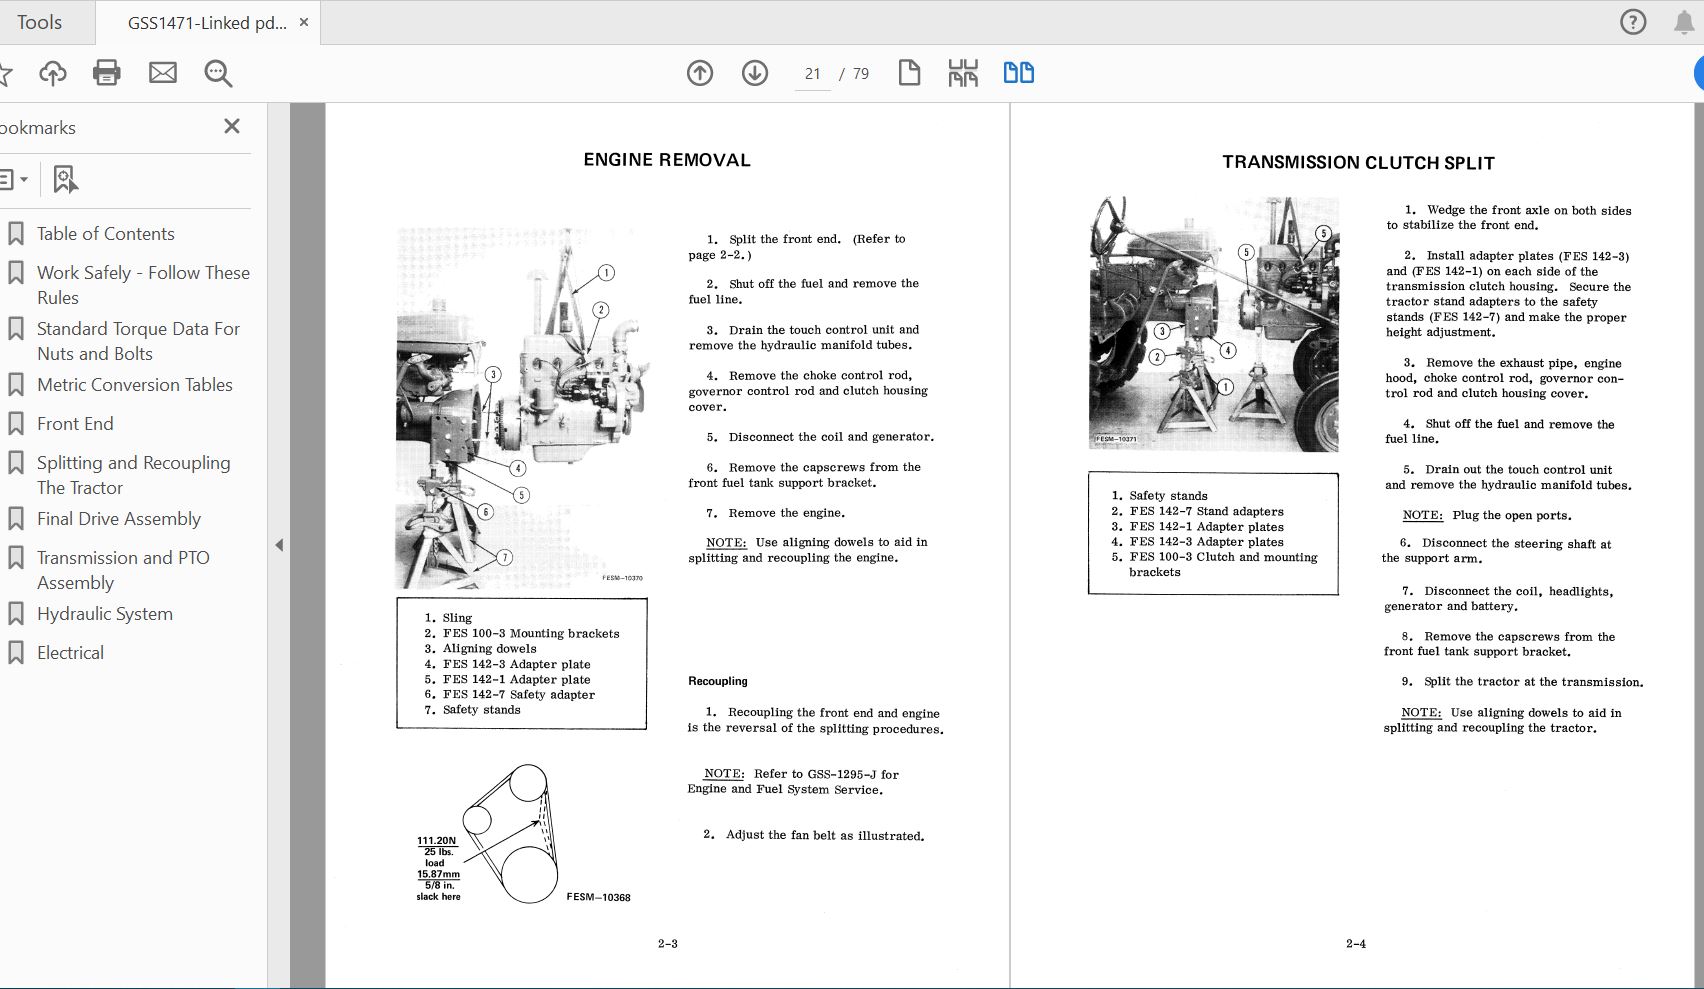The width and height of the screenshot is (1704, 989).
Task: Toggle two-page view mode
Action: click(1019, 73)
